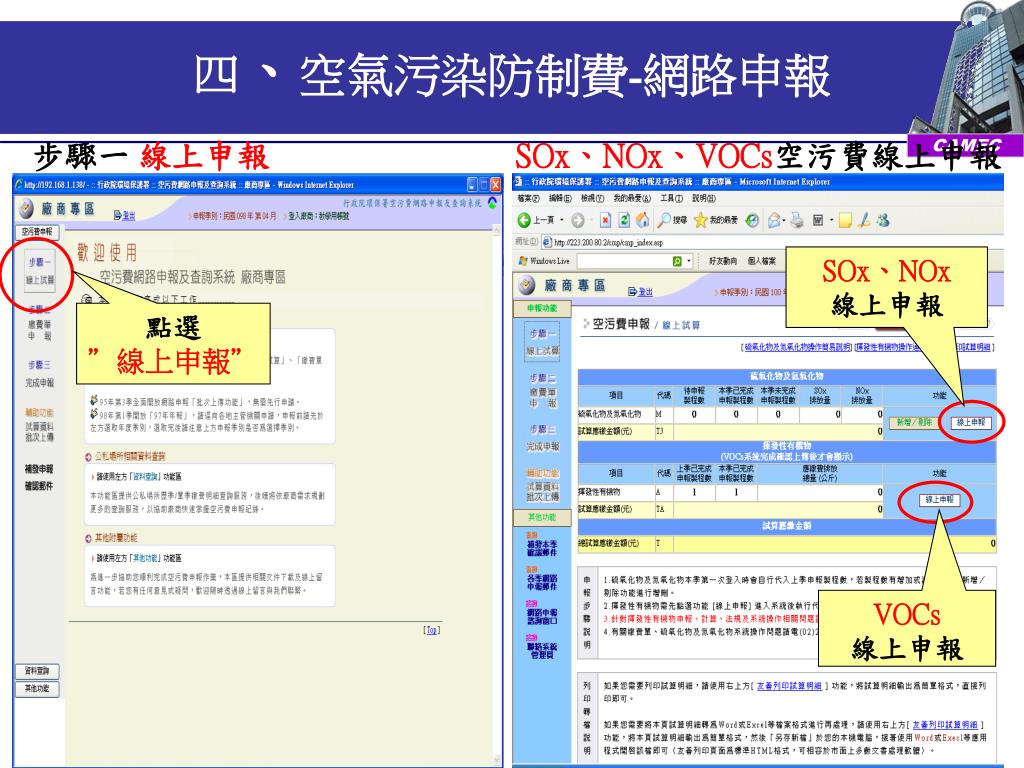
Task: Click 線上申報 button in SOx NOx row
Action: pyautogui.click(x=970, y=423)
